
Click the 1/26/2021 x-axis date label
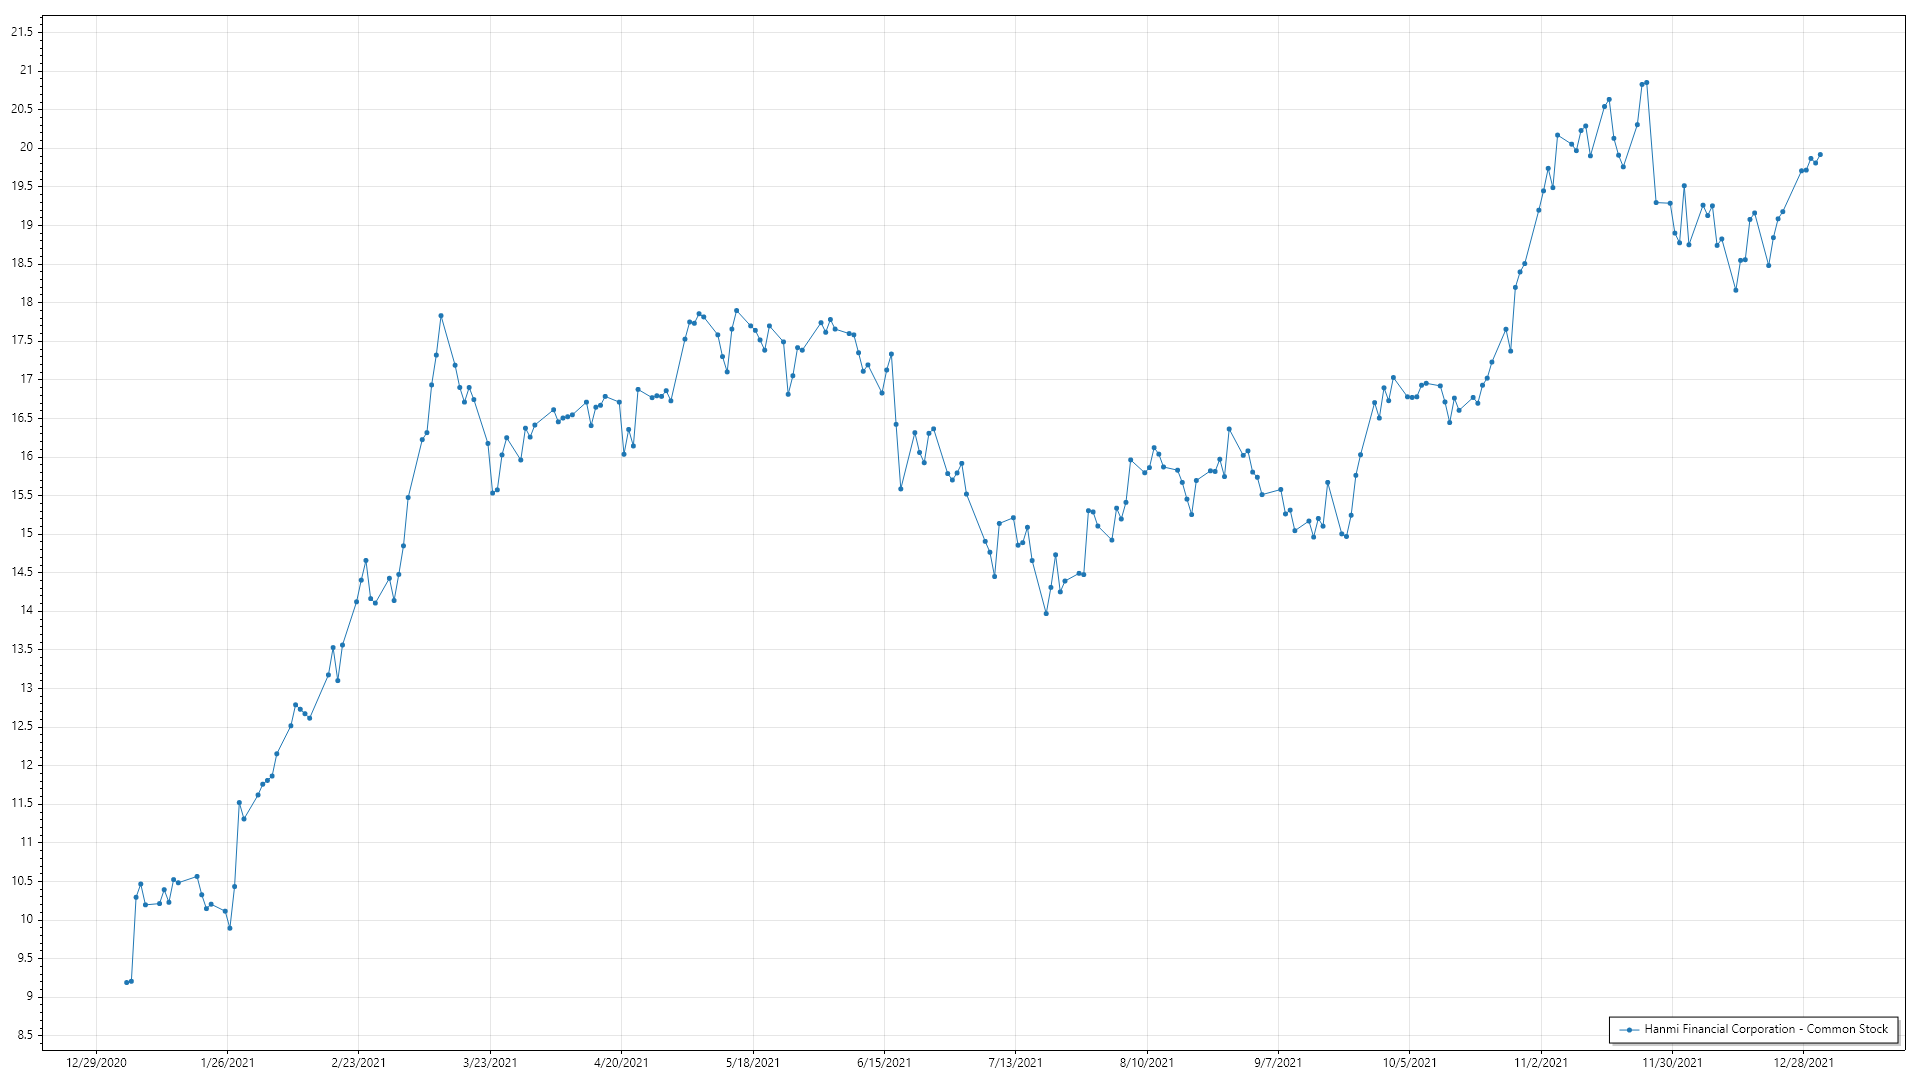[227, 1062]
